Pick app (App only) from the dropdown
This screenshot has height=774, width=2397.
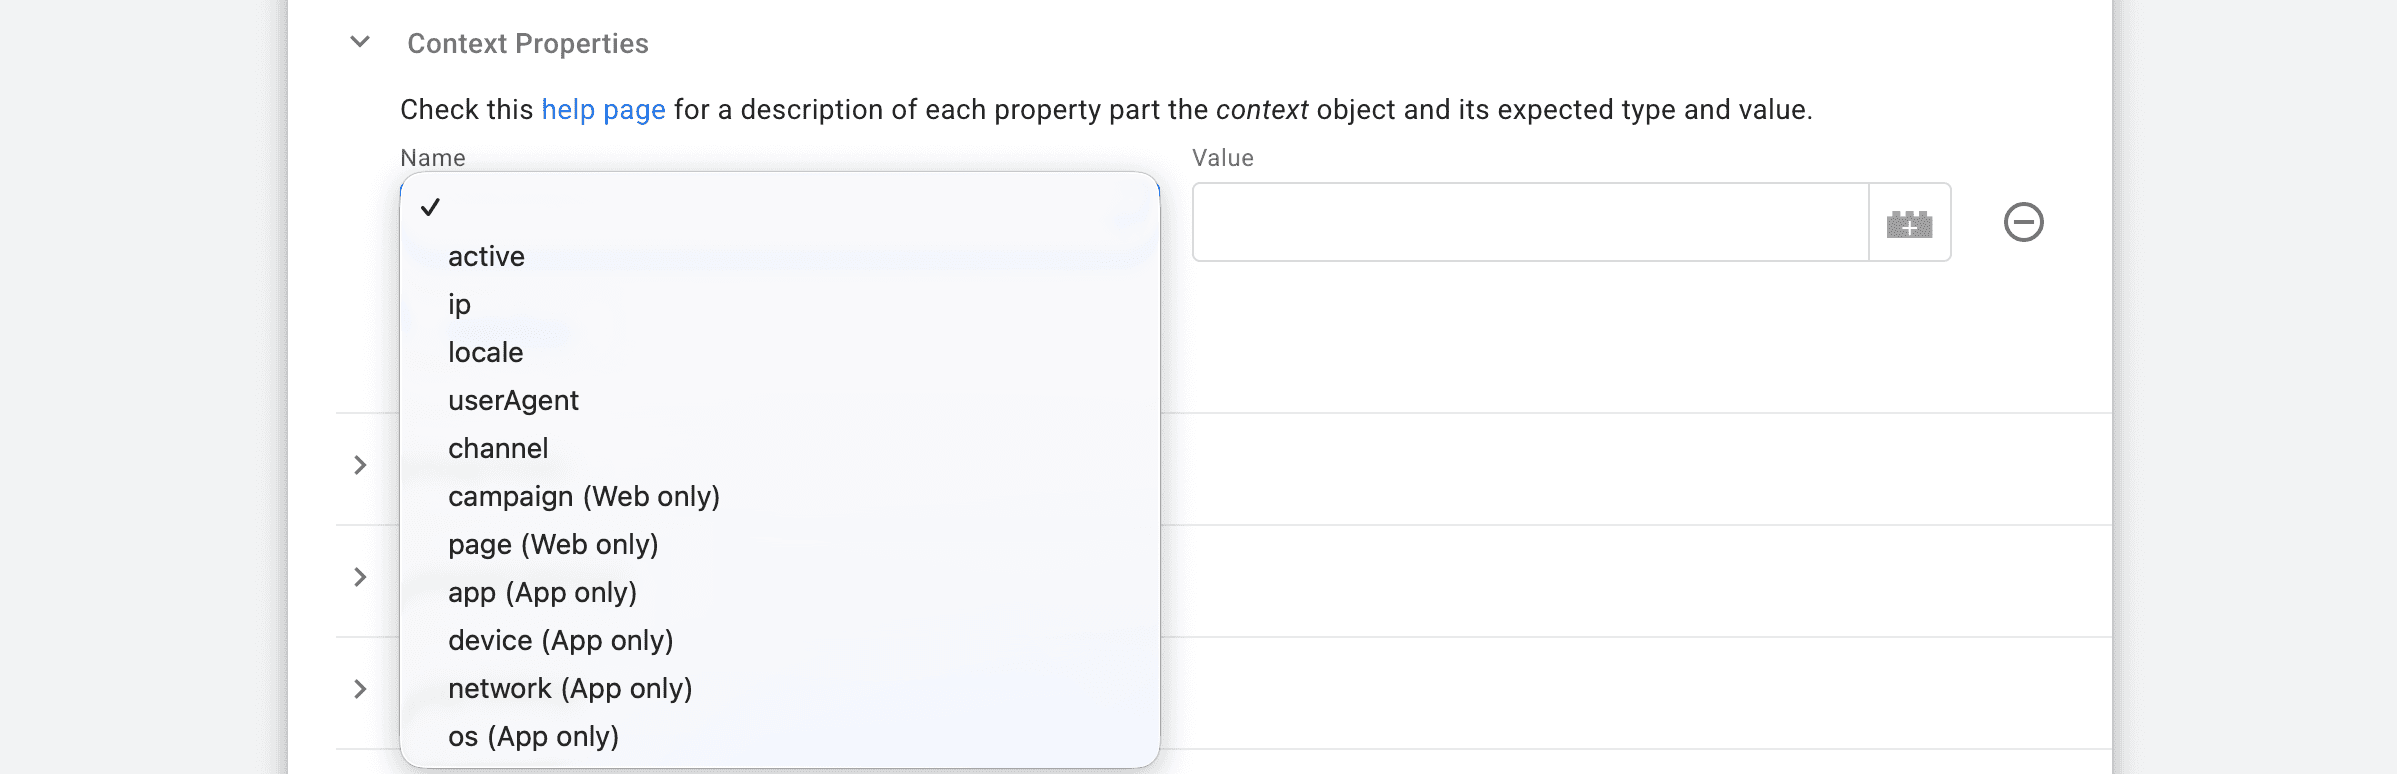pos(543,593)
